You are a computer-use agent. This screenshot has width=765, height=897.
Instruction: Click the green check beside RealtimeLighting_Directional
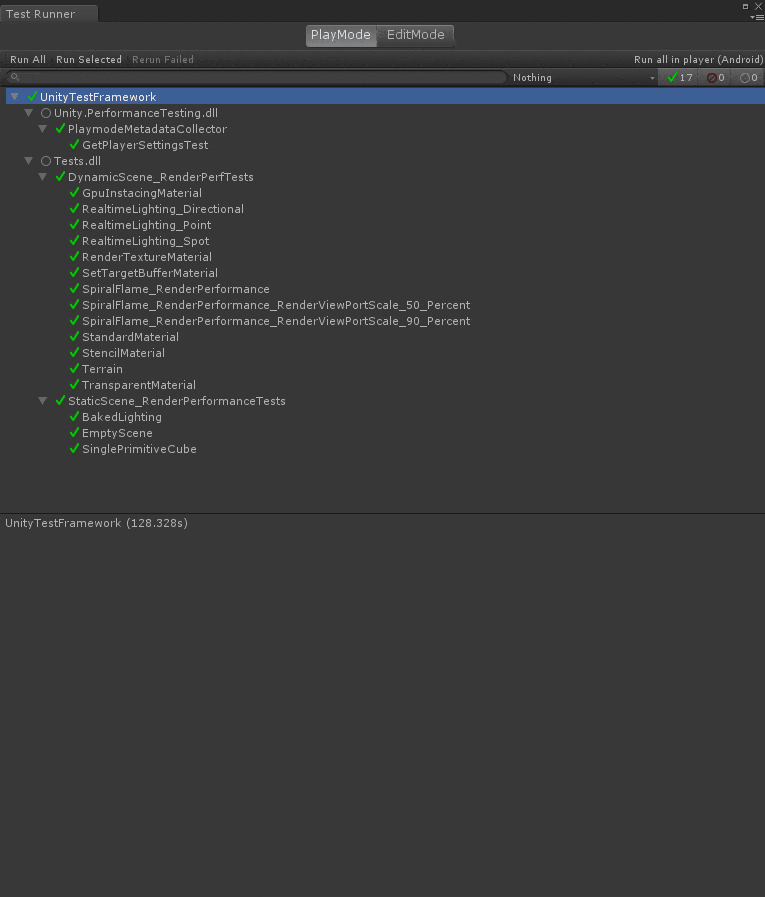[x=74, y=208]
